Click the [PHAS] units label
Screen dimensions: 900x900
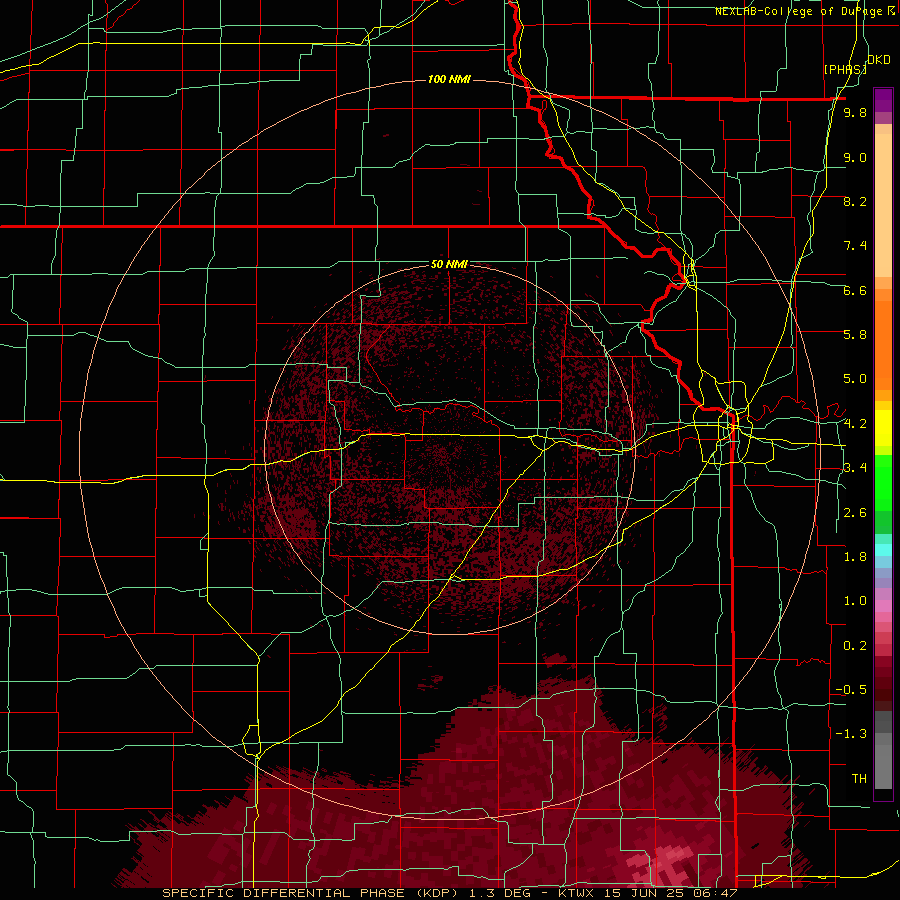click(845, 69)
